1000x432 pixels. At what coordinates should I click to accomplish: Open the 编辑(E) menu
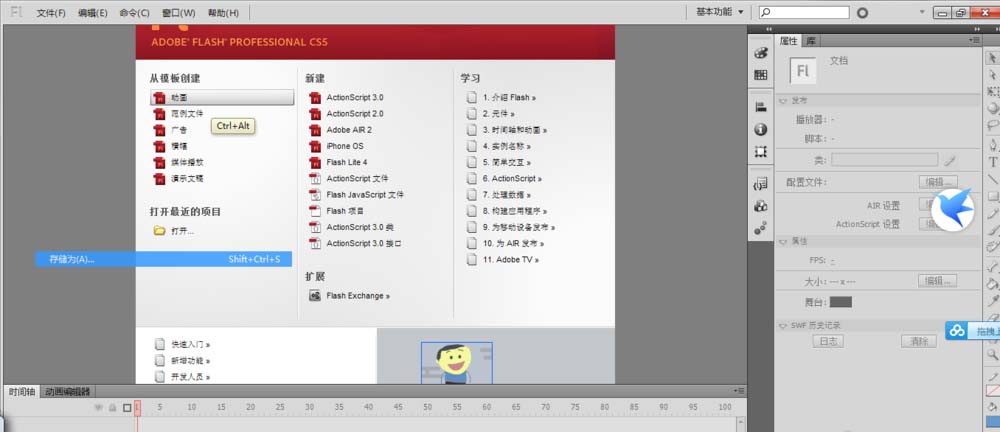(92, 13)
